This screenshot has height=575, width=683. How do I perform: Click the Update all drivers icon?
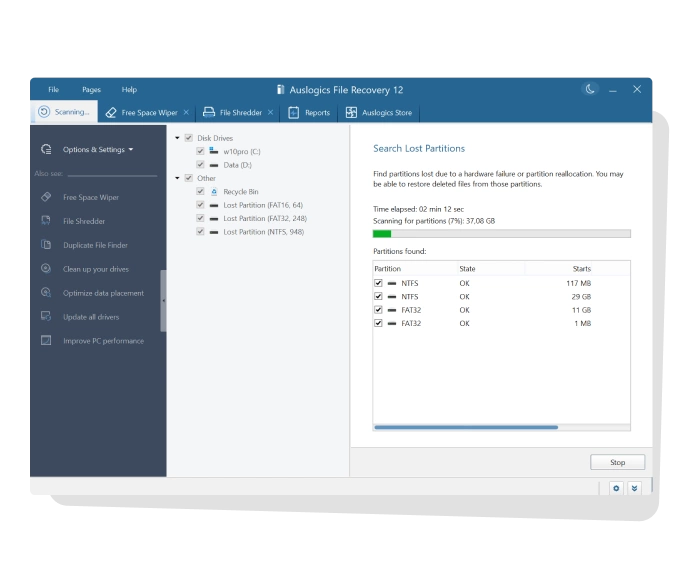(46, 316)
